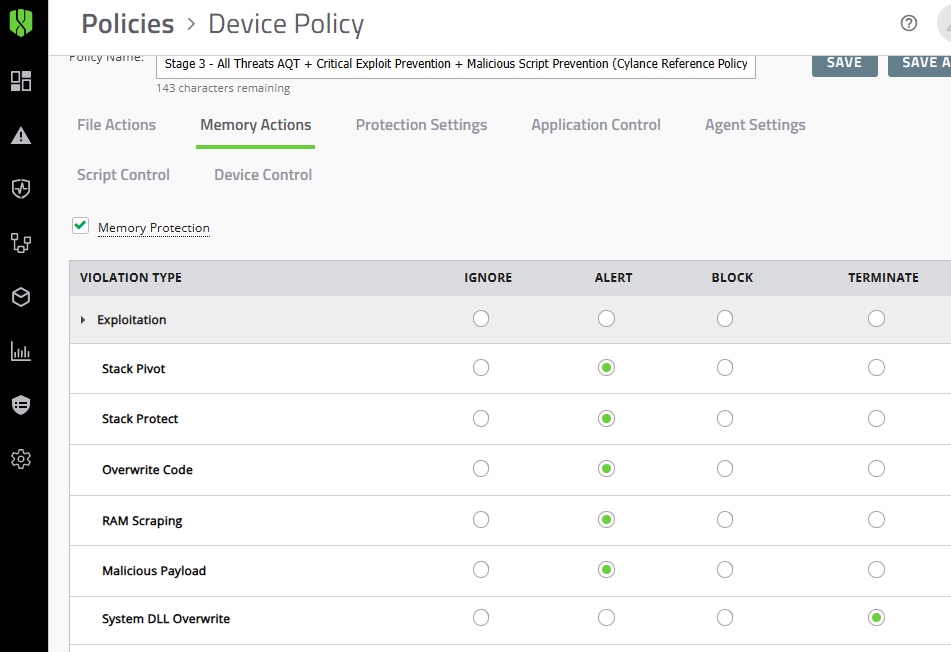The height and width of the screenshot is (652, 951).
Task: Switch to the Script Control tab
Action: tap(122, 174)
